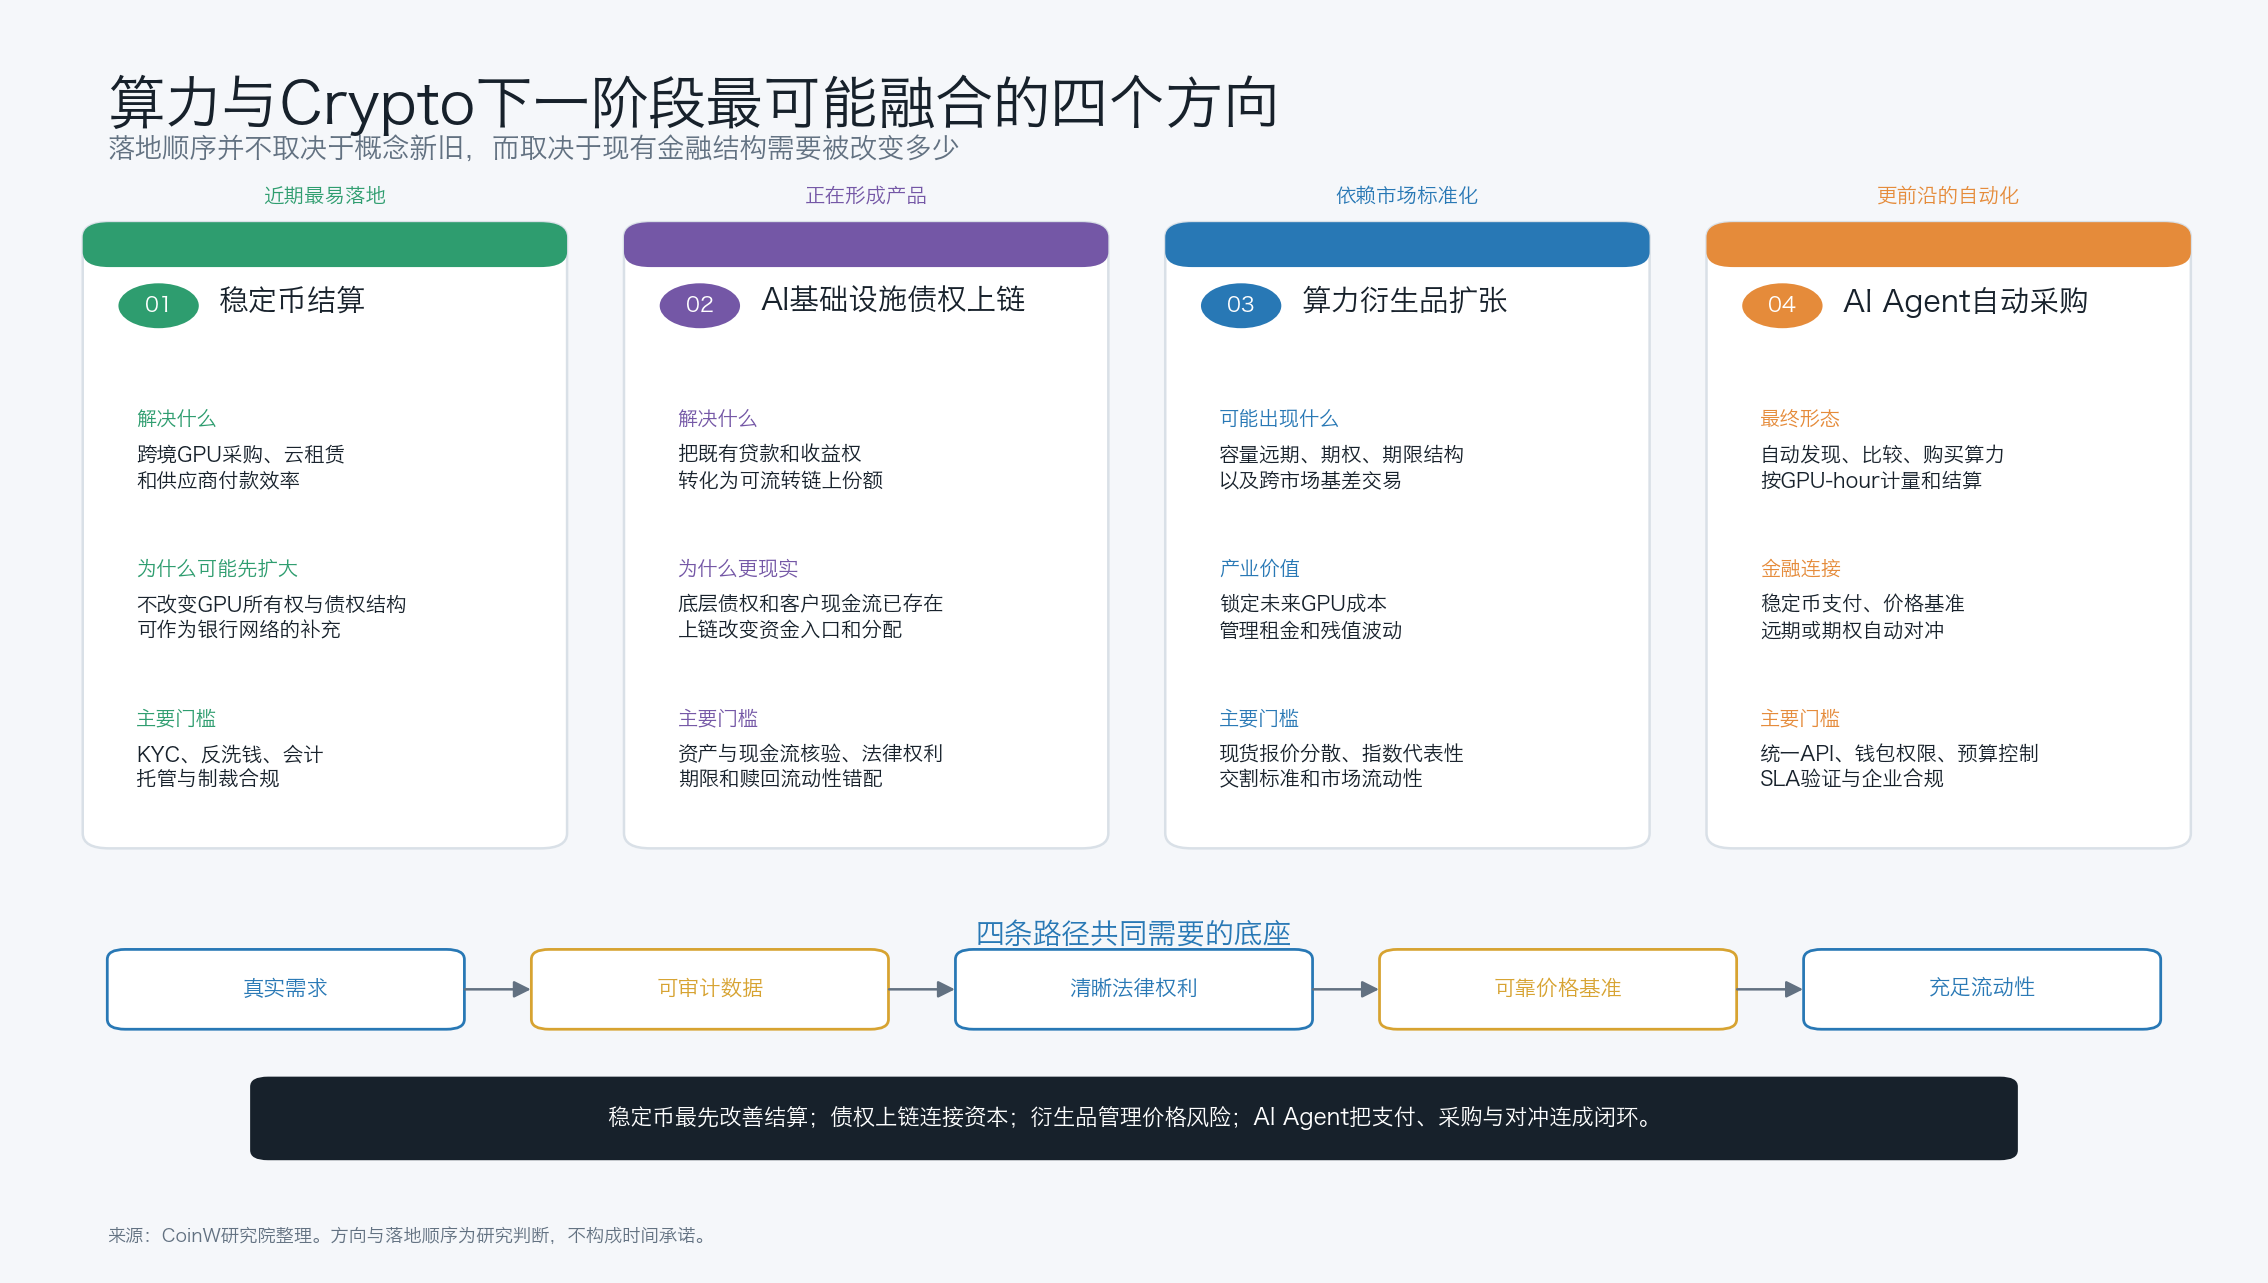The width and height of the screenshot is (2268, 1283).
Task: Click the dark summary banner about 稳定币最先改善结算
Action: (1134, 1118)
